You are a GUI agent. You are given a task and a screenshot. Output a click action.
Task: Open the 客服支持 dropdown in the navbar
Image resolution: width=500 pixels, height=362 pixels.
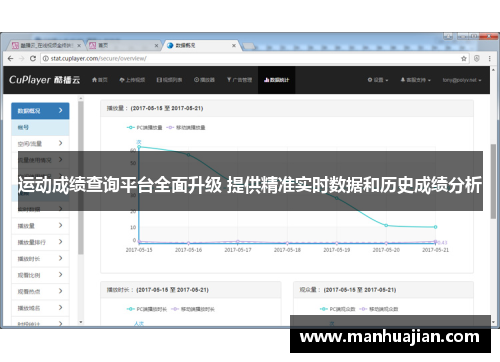coord(416,80)
